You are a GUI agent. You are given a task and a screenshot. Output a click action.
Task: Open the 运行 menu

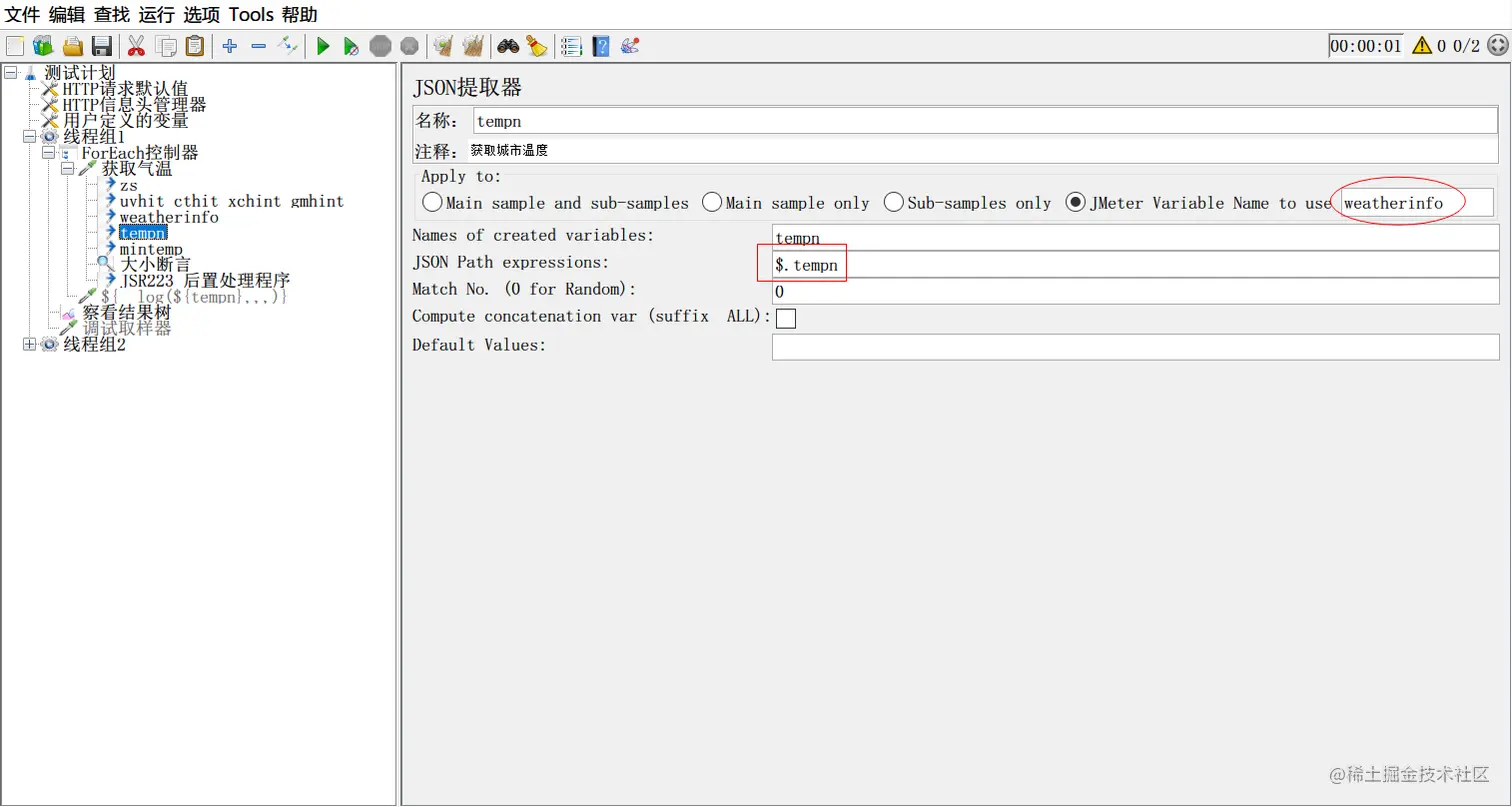click(156, 15)
